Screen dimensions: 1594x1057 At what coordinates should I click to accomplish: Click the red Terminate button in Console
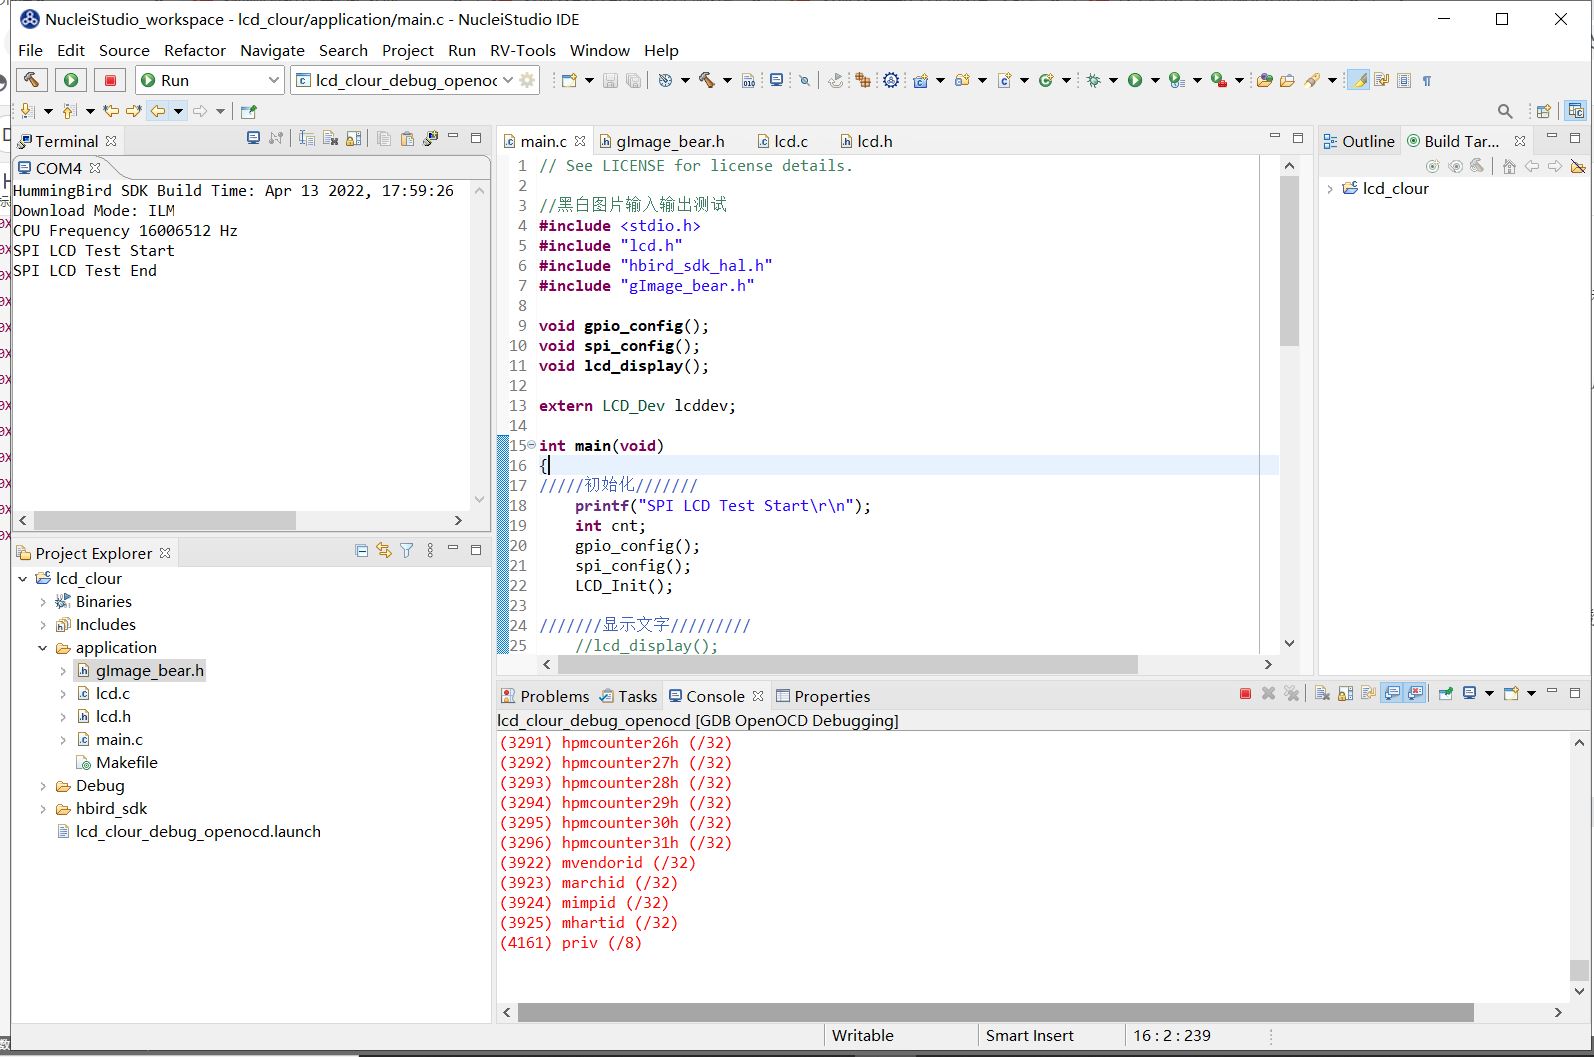click(1245, 693)
